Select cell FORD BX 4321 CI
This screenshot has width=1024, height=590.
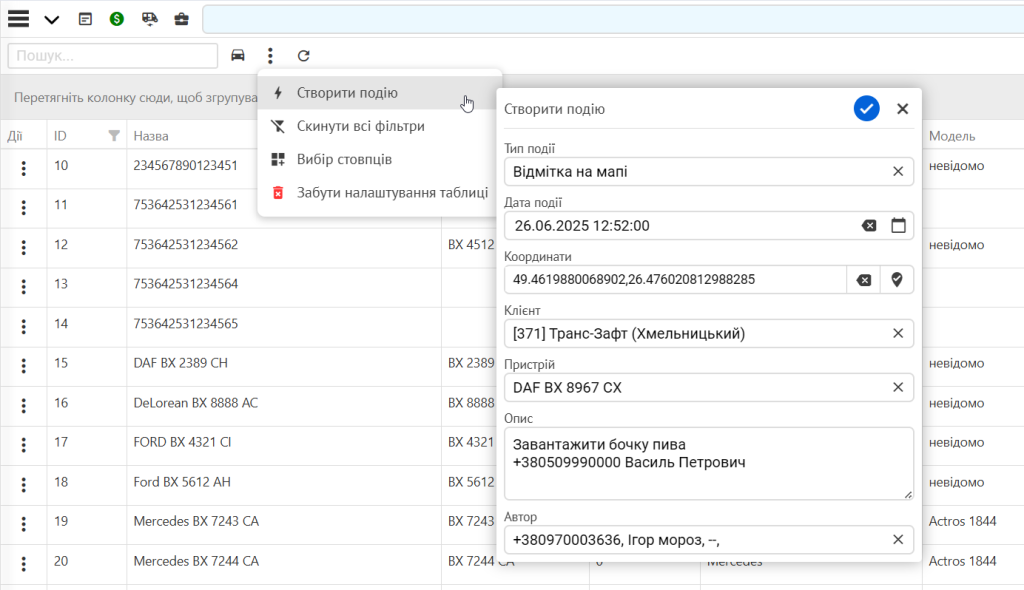[x=182, y=442]
